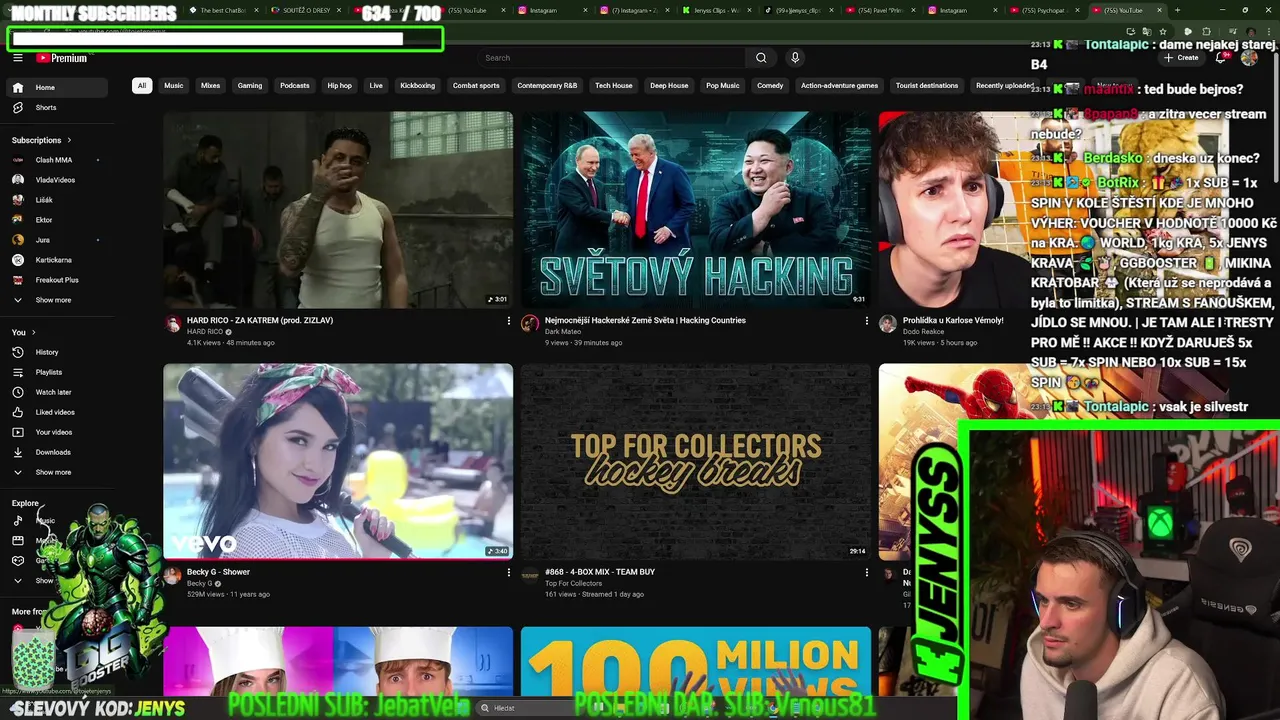1280x720 pixels.
Task: Open Shorts in the sidebar
Action: coord(58,107)
